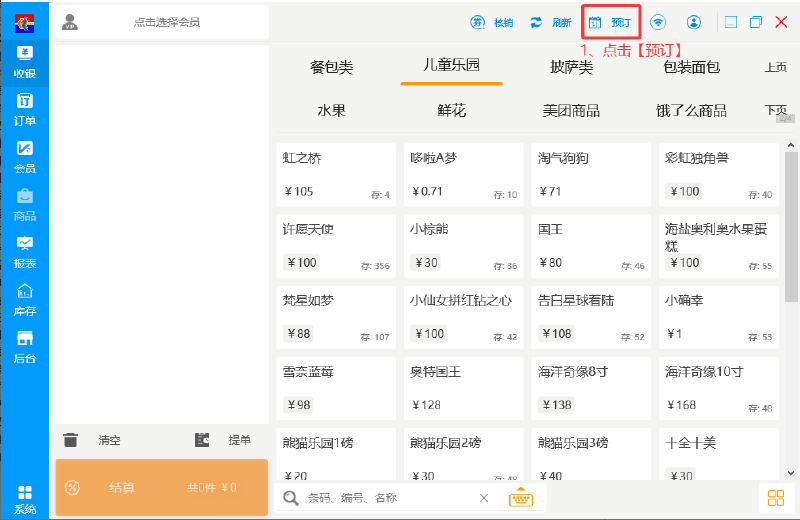Click the 条码、编号、名称 search field

(x=388, y=498)
